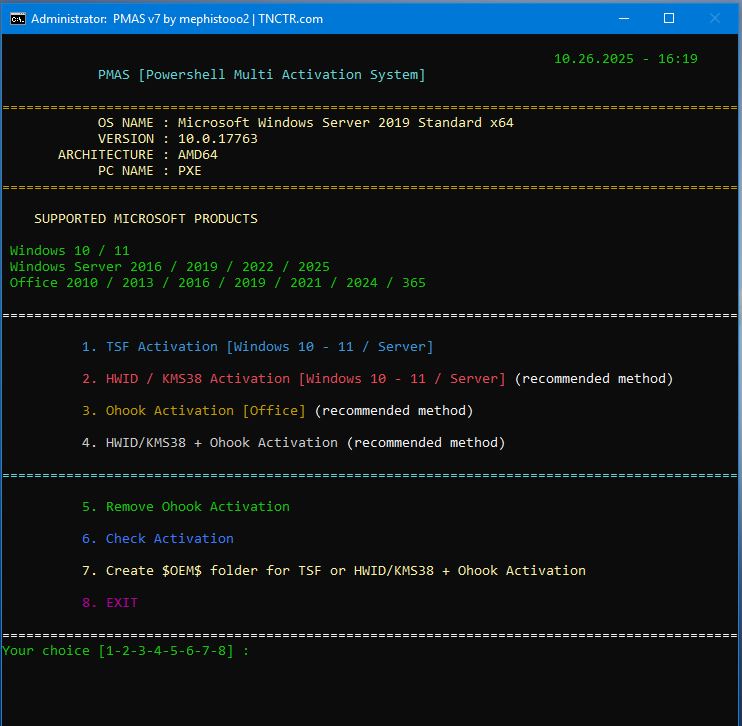The image size is (742, 726).
Task: Minimize the PMAS console window
Action: click(x=623, y=18)
